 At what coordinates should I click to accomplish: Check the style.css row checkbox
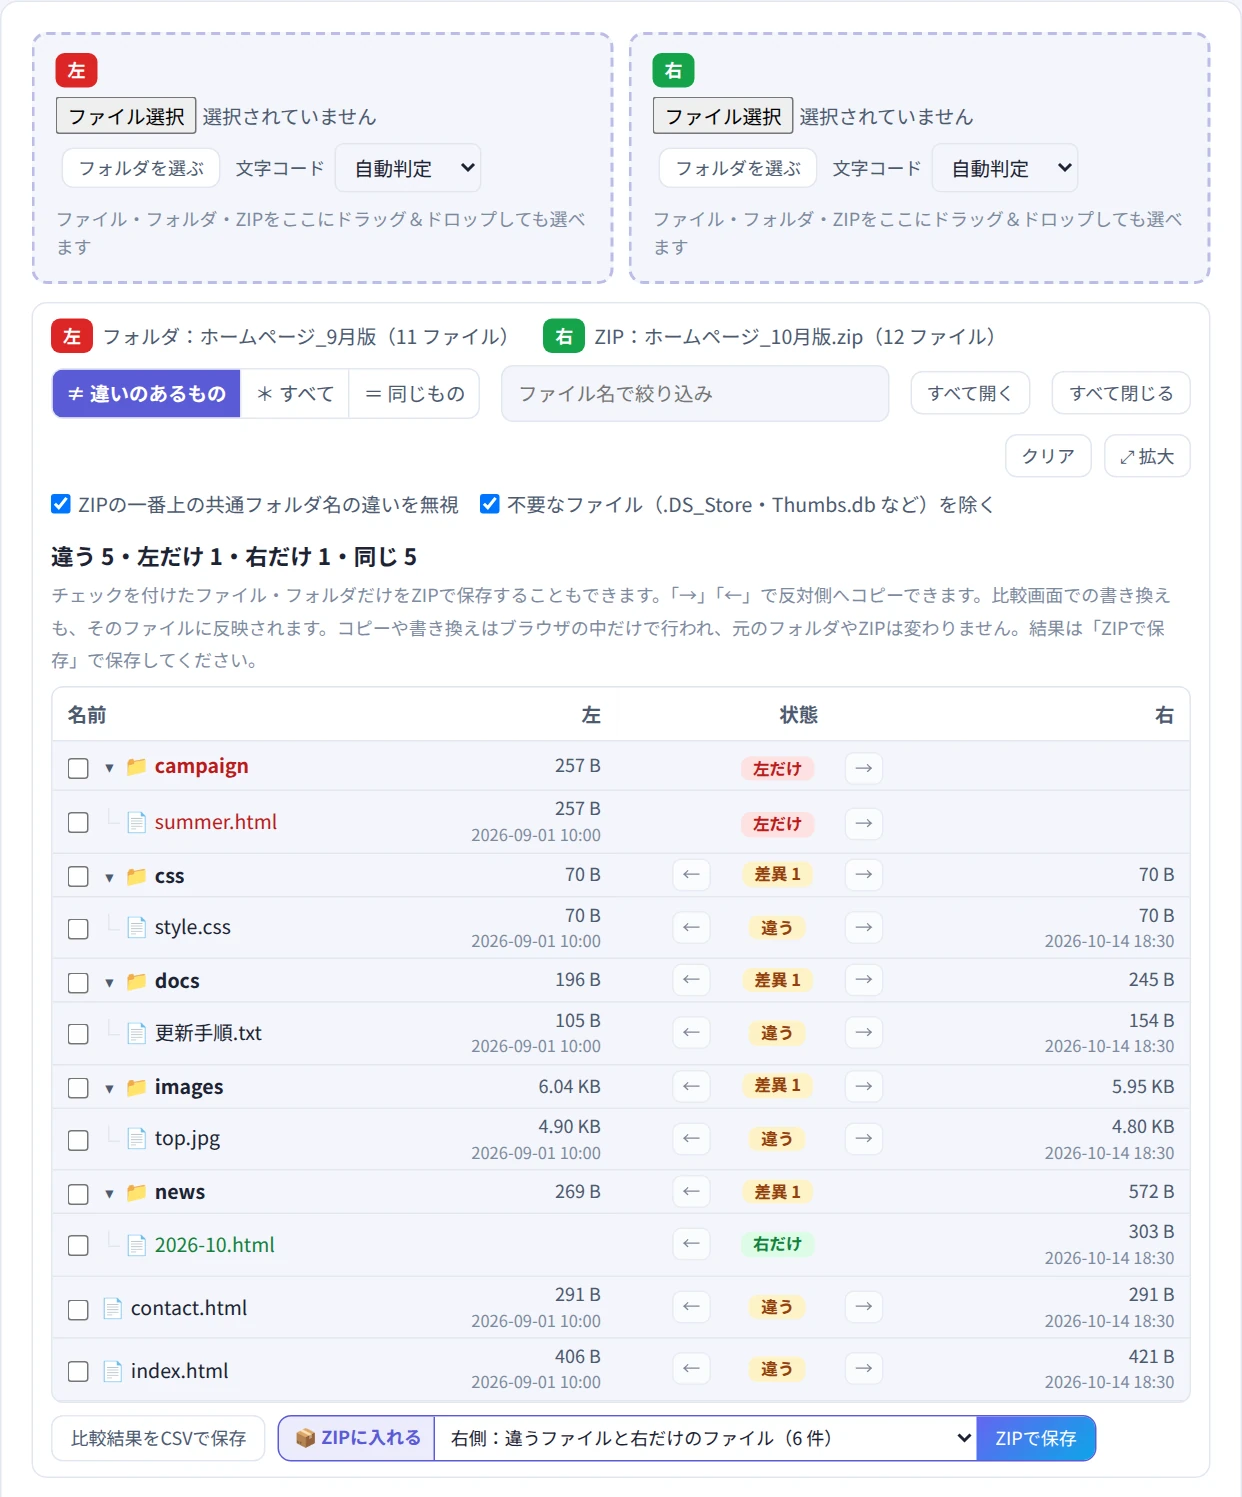[x=78, y=929]
